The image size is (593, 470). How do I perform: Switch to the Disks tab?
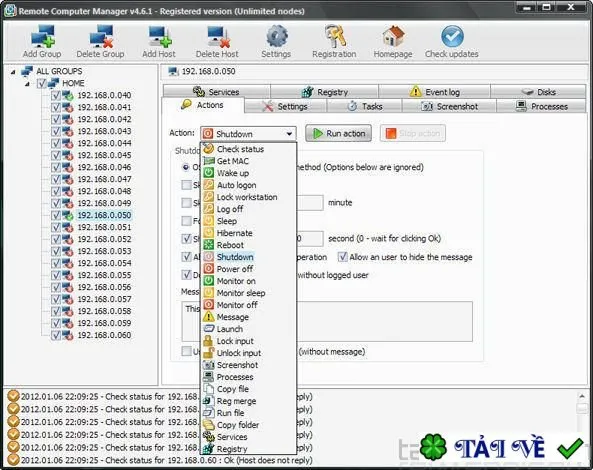(x=538, y=92)
